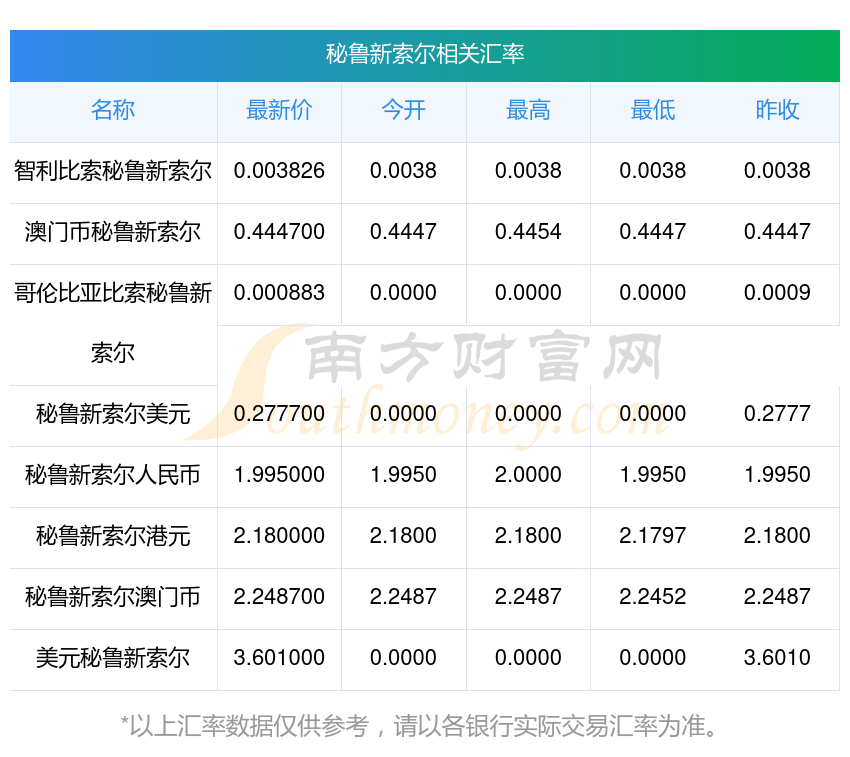Select the 最新价 column header
This screenshot has height=757, width=850.
tap(279, 110)
